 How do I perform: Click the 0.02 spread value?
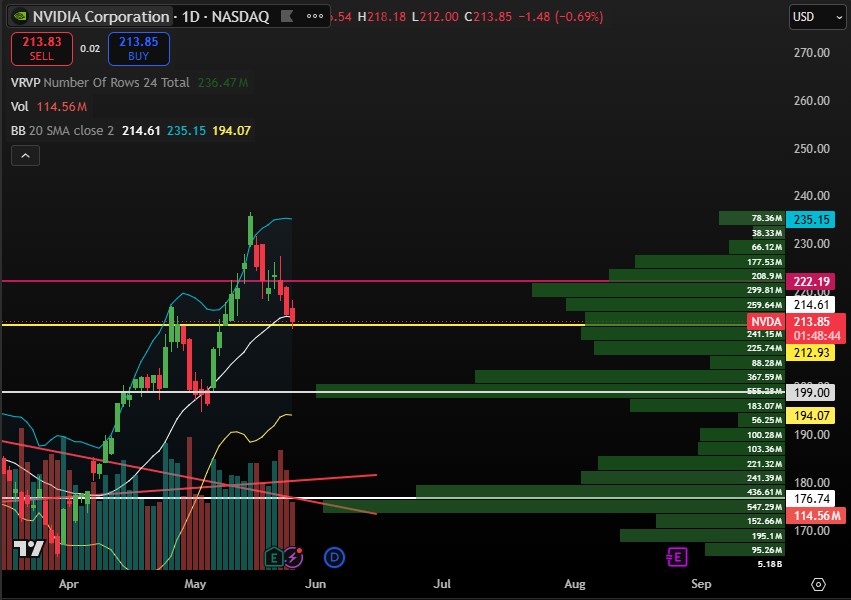90,49
